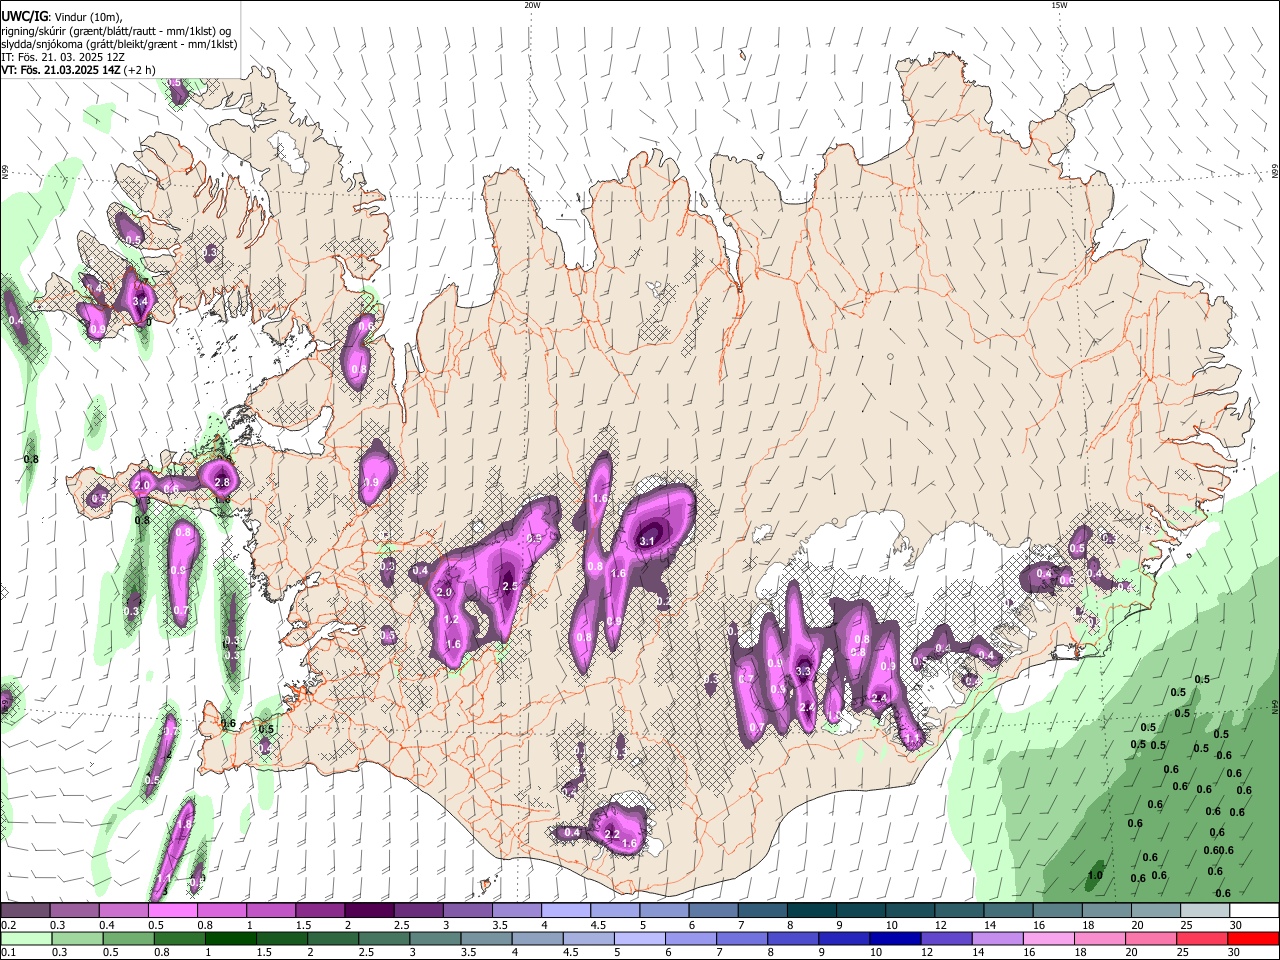Select the "VT: Fös. 21.03.2025 14Z" valid time
This screenshot has height=960, width=1280.
61,70
